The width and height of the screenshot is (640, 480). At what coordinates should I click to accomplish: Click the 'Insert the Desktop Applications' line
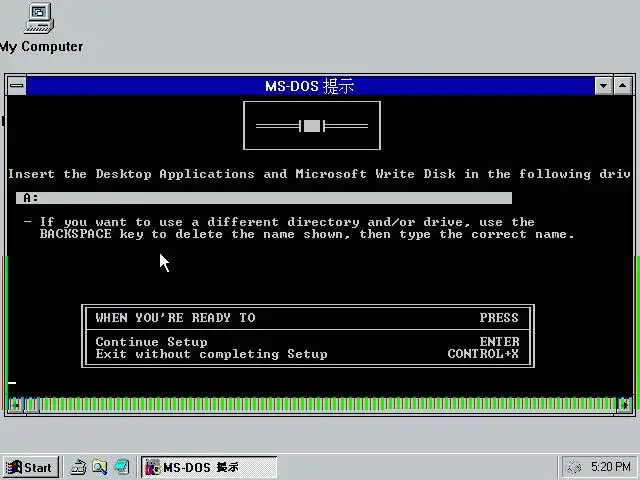pyautogui.click(x=320, y=174)
